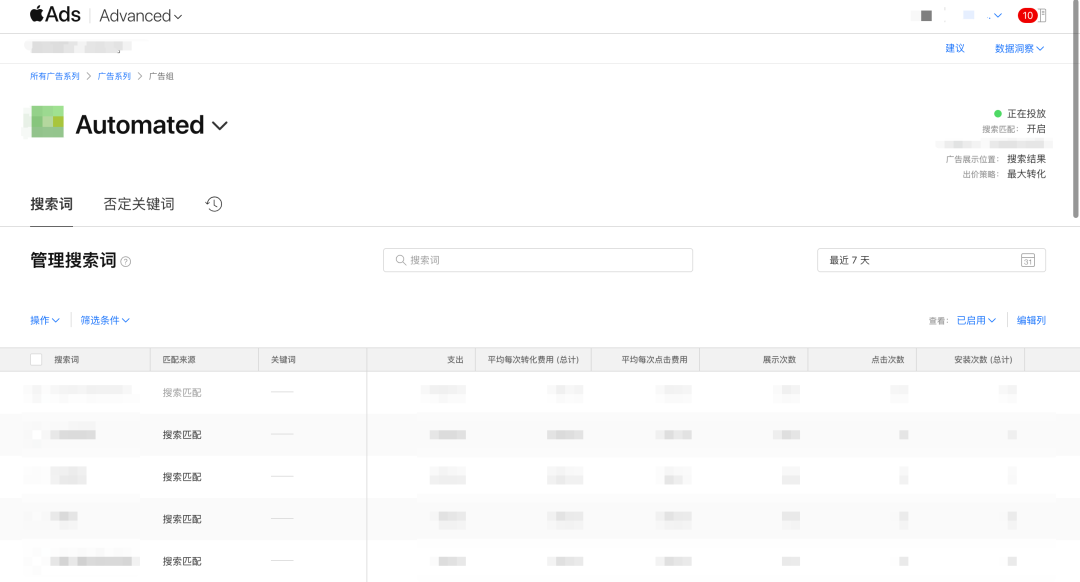Open the history clock icon tab

coord(214,204)
